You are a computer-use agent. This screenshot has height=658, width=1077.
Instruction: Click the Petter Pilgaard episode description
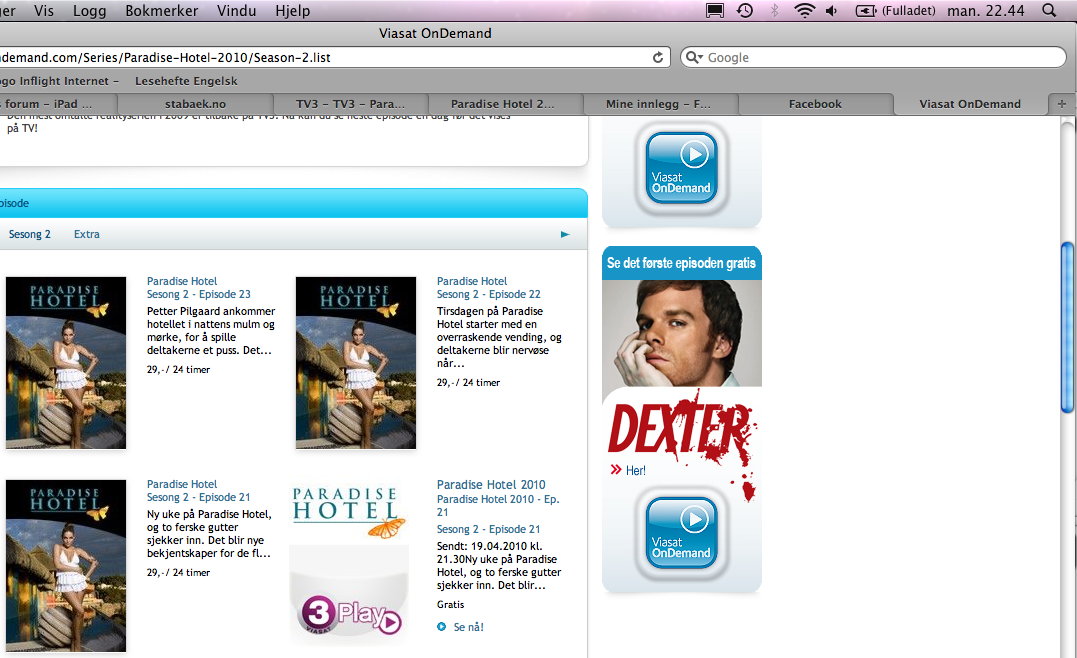211,330
